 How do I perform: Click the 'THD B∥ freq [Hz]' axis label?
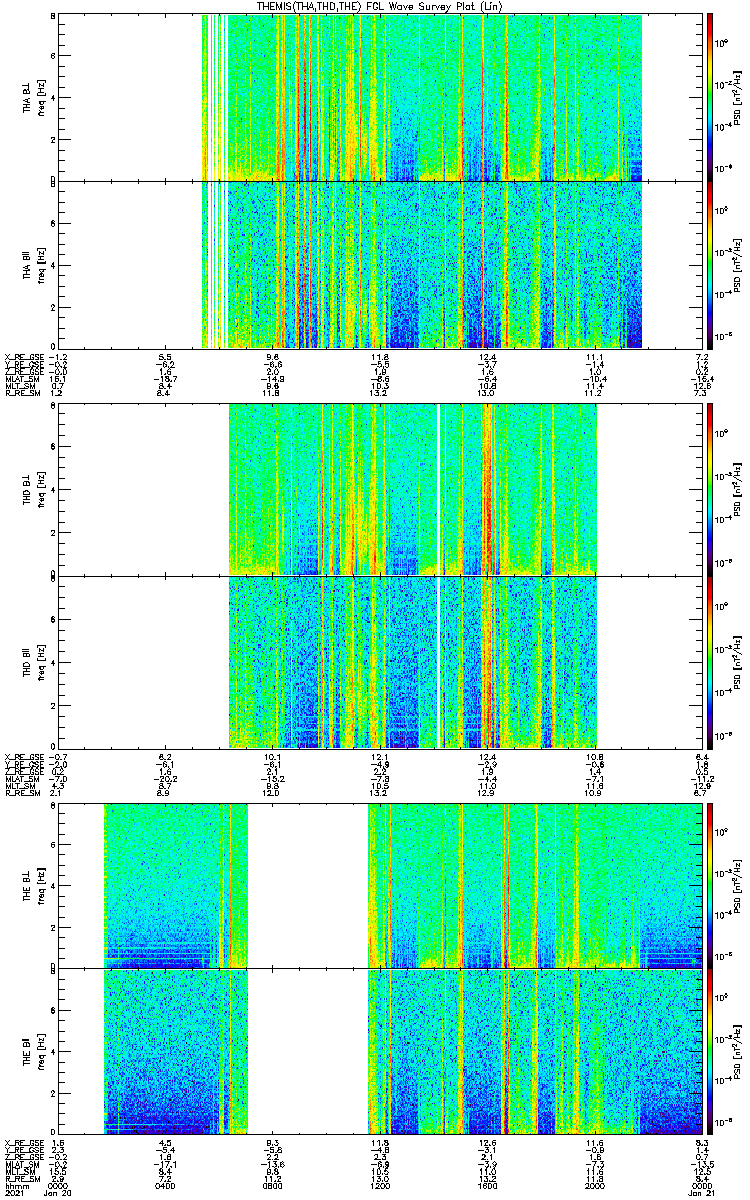[33, 661]
